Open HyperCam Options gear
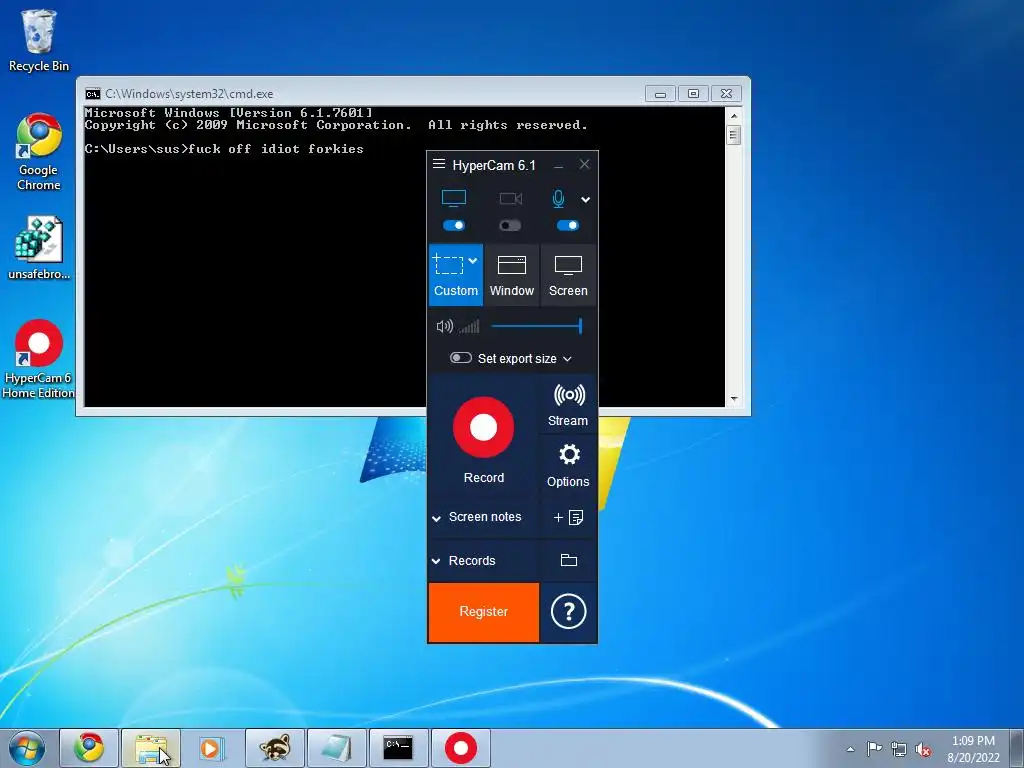1024x768 pixels. [x=568, y=466]
